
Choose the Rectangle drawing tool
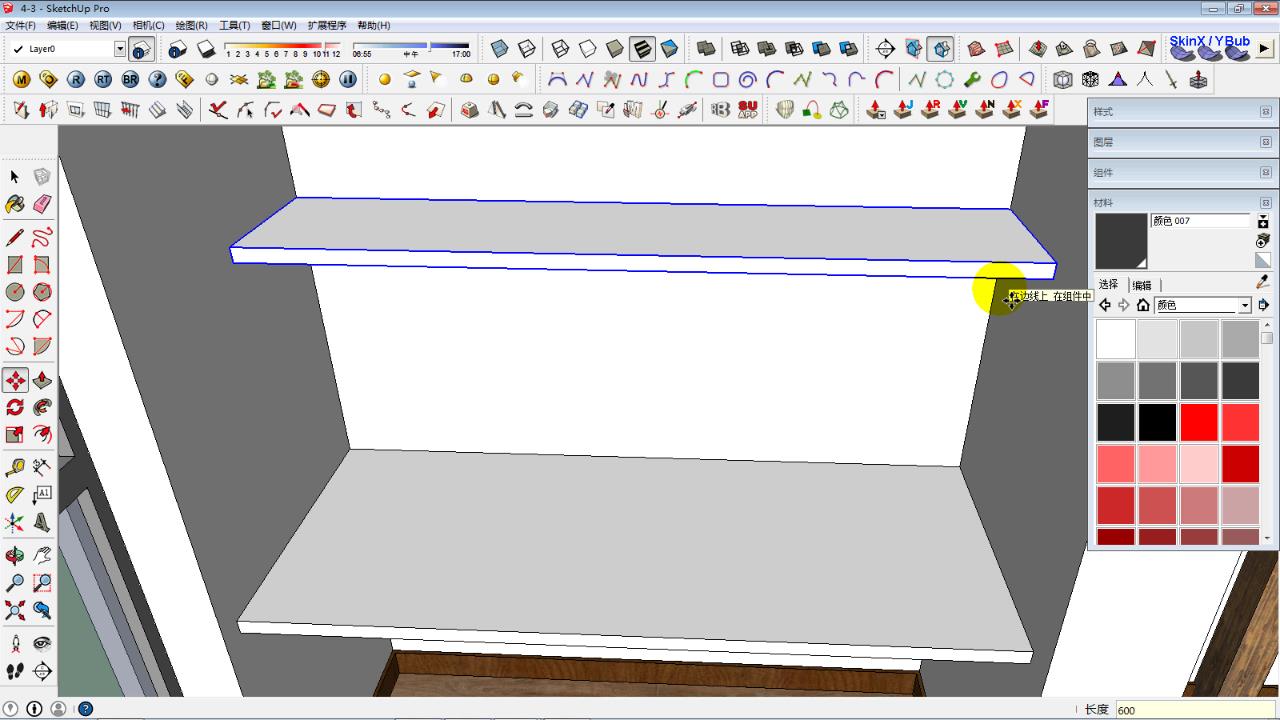click(14, 265)
